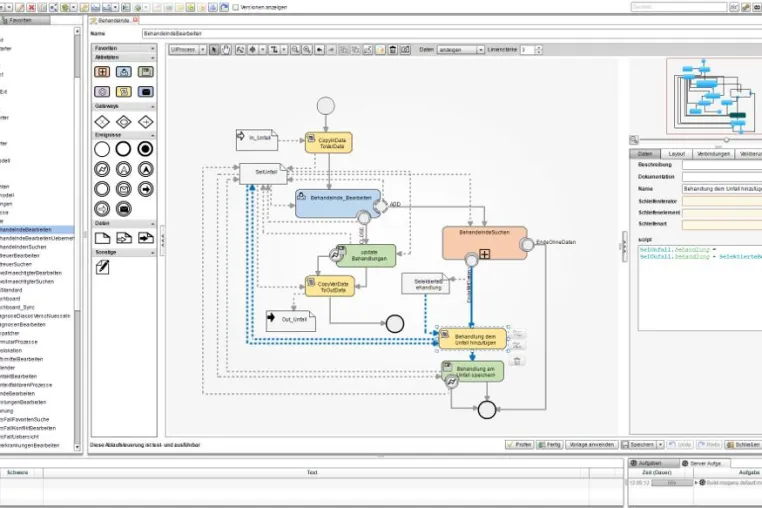Choose the parallel plus gateway diamond

click(x=146, y=122)
